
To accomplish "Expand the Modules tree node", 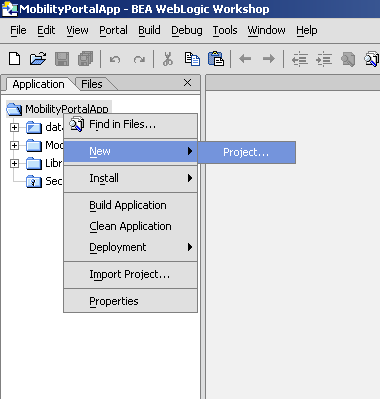I will click(14, 145).
